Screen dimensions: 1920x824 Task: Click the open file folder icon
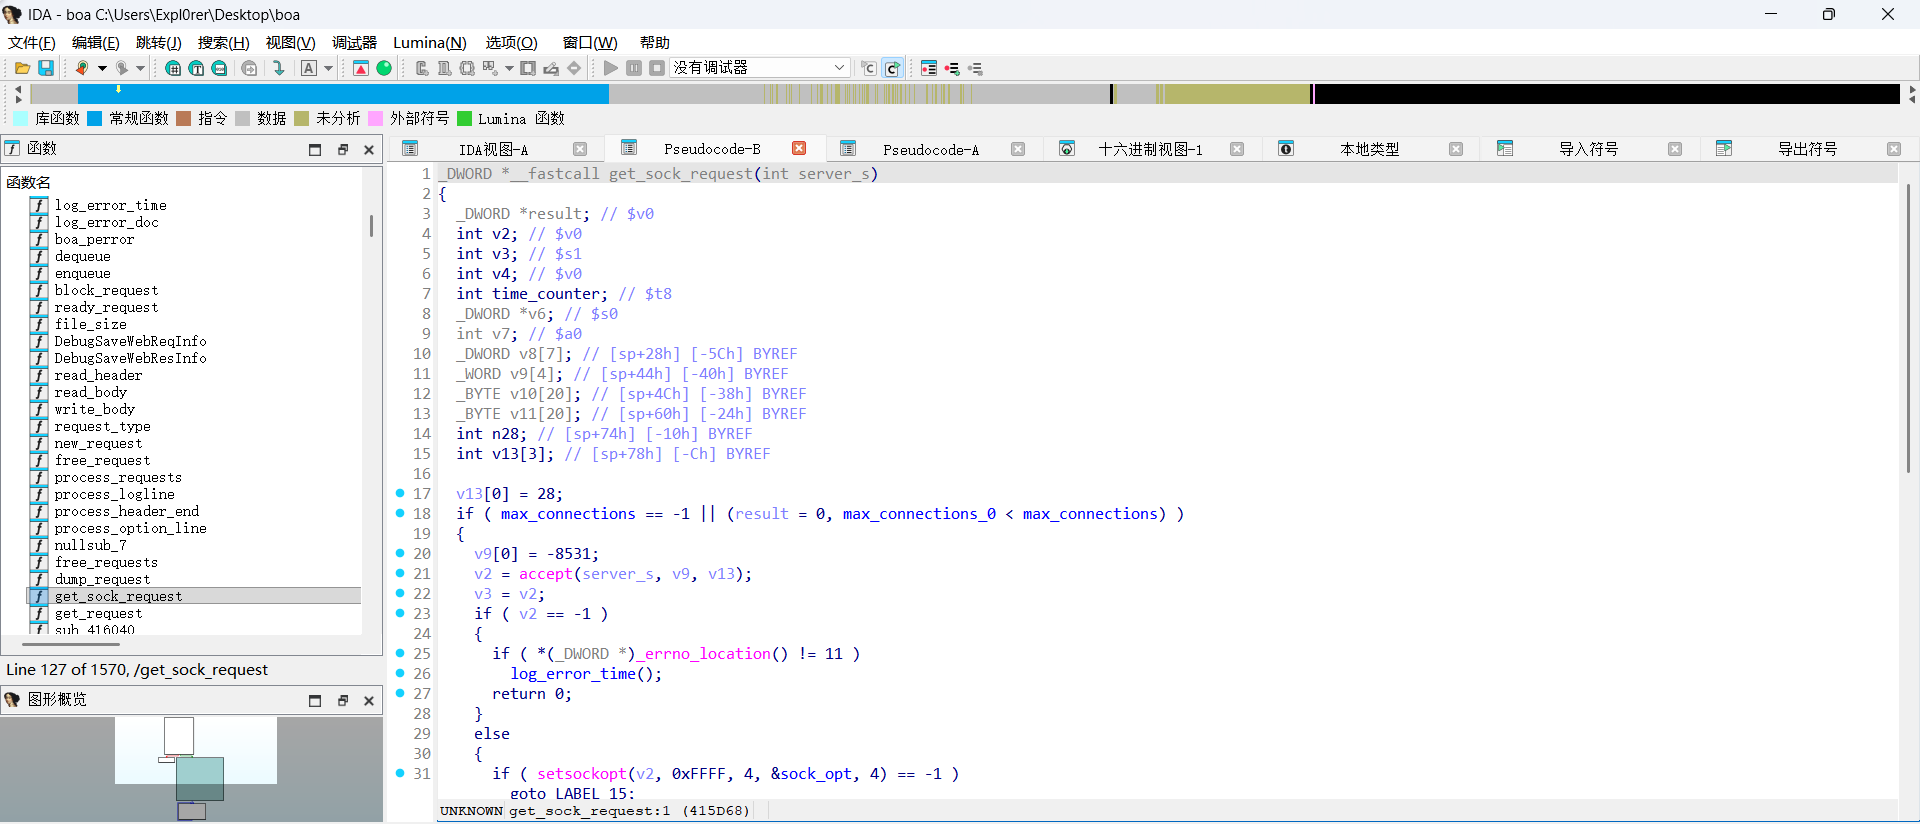(22, 68)
